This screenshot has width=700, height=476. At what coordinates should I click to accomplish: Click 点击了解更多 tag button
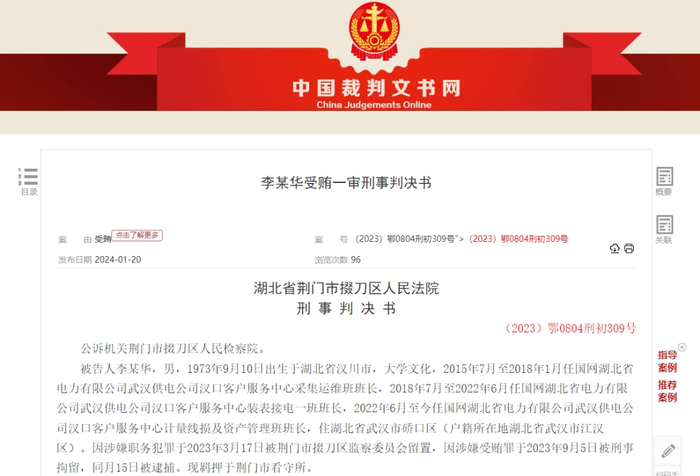point(137,235)
